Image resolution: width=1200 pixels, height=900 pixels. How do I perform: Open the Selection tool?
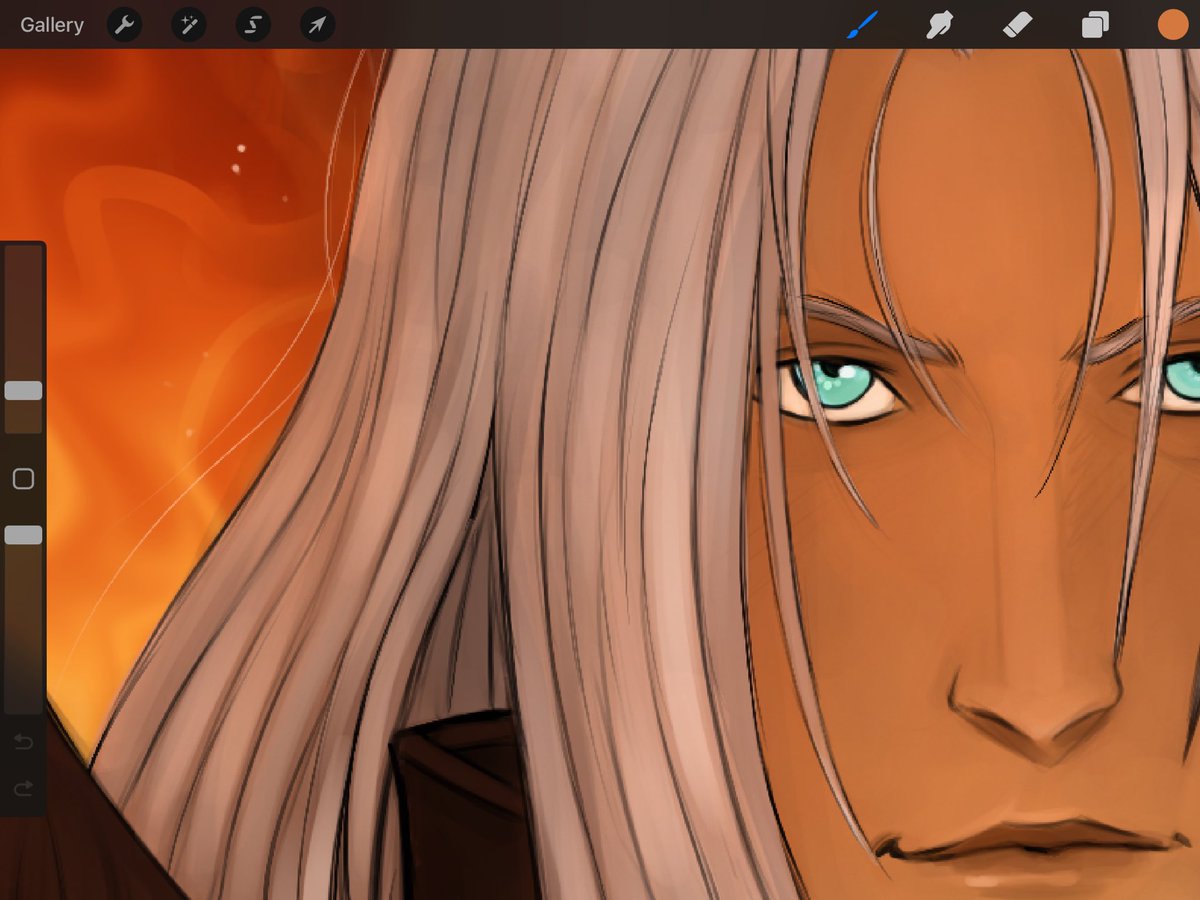click(253, 25)
